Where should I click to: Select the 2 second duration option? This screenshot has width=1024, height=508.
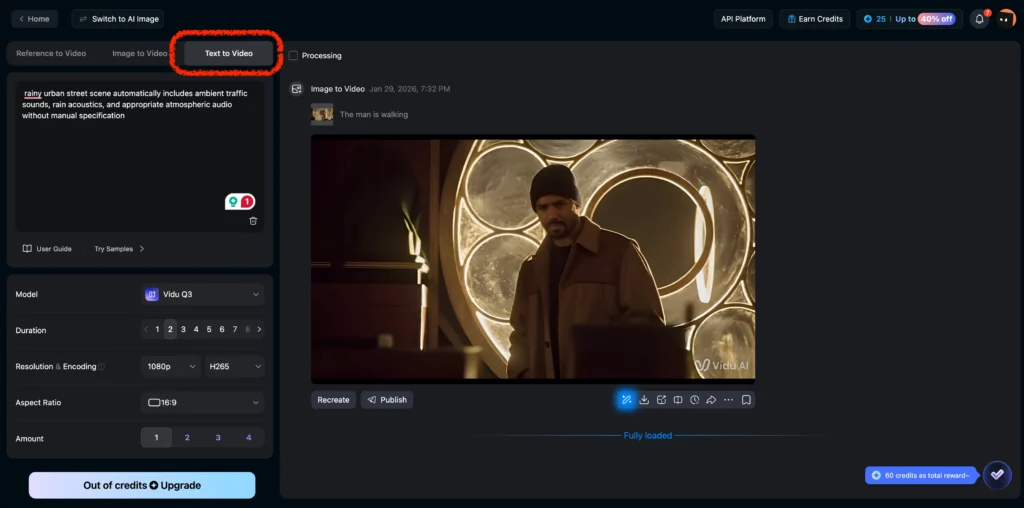[170, 330]
